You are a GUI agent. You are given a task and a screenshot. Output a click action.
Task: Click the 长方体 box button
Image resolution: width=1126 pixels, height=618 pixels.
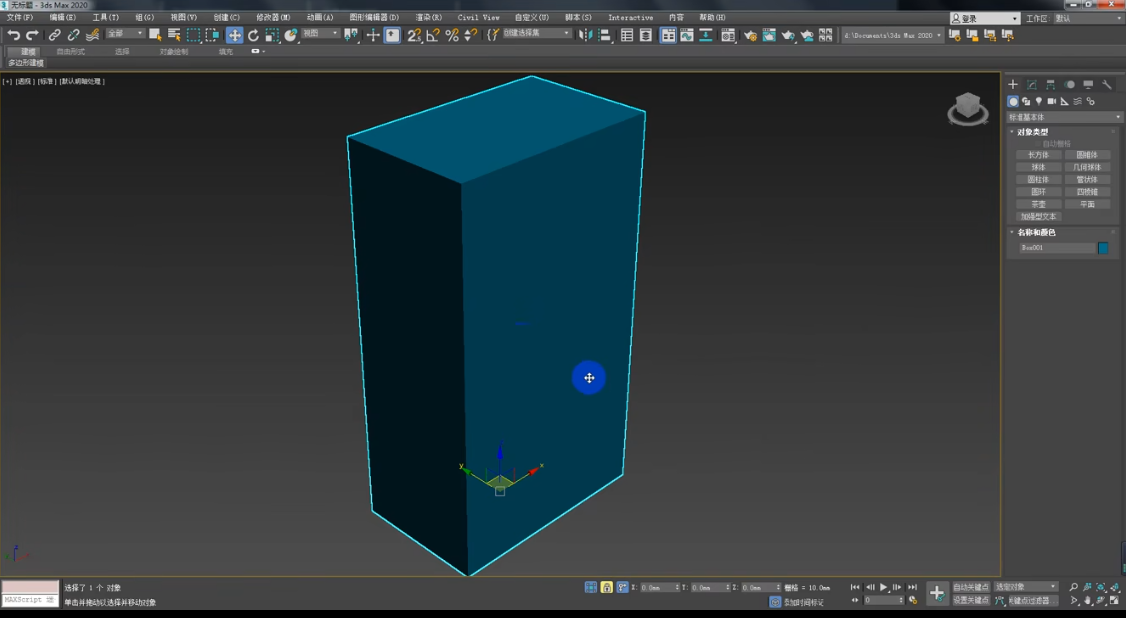[x=1038, y=155]
